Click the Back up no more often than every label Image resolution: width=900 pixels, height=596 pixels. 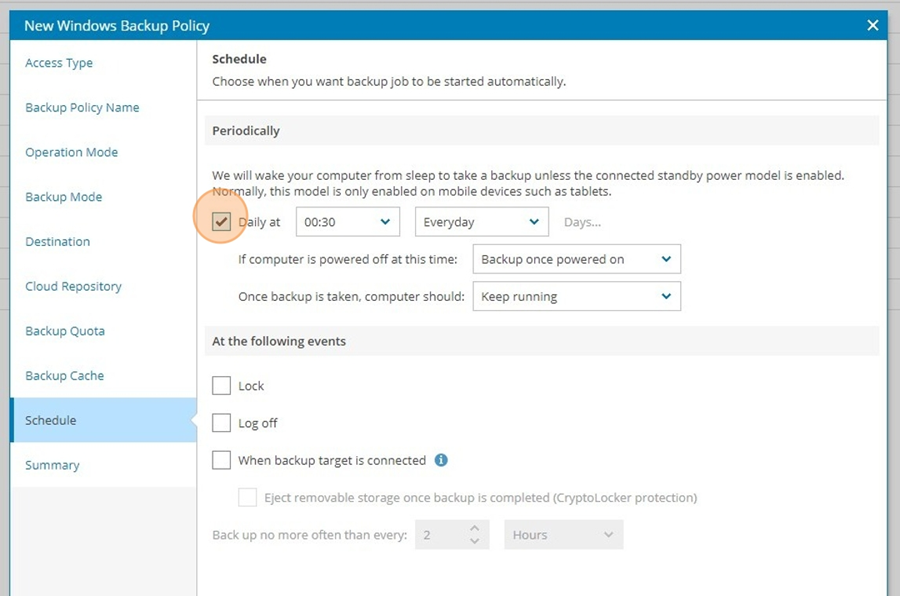[309, 535]
